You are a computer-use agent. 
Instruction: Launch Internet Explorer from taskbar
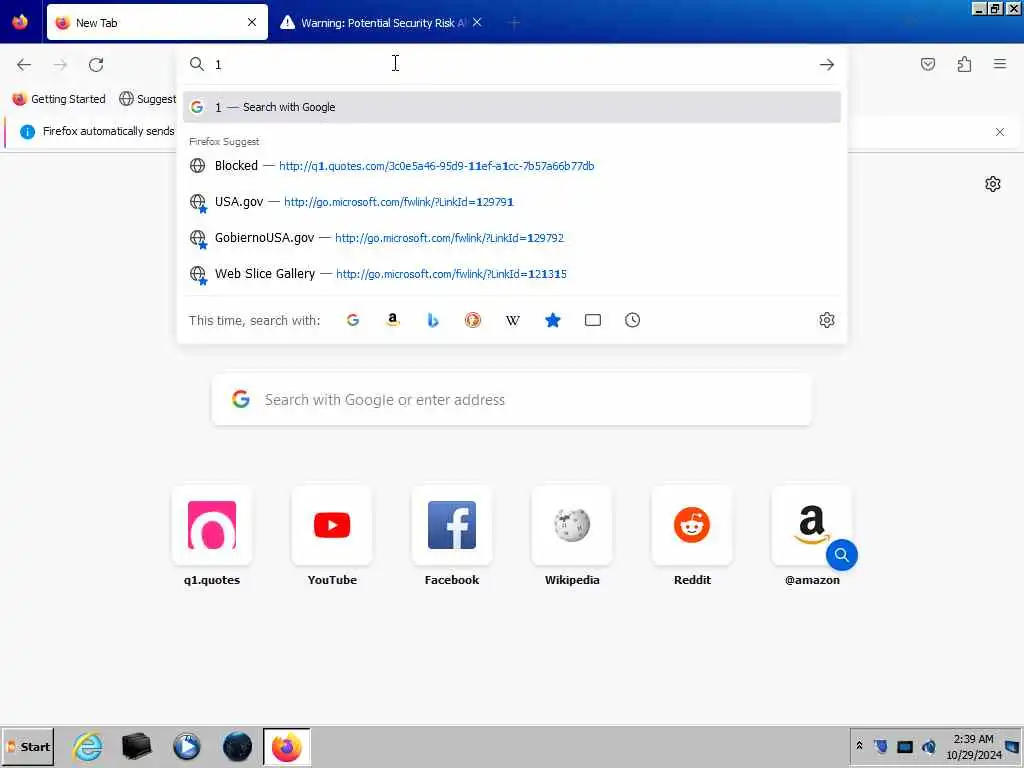pyautogui.click(x=87, y=746)
